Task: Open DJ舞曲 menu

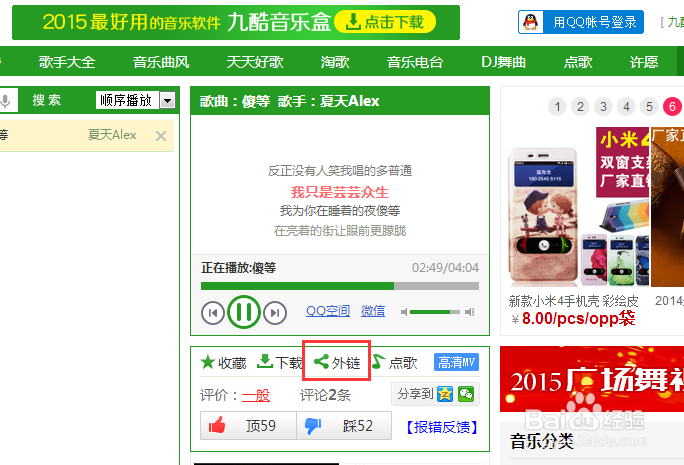Action: tap(503, 62)
